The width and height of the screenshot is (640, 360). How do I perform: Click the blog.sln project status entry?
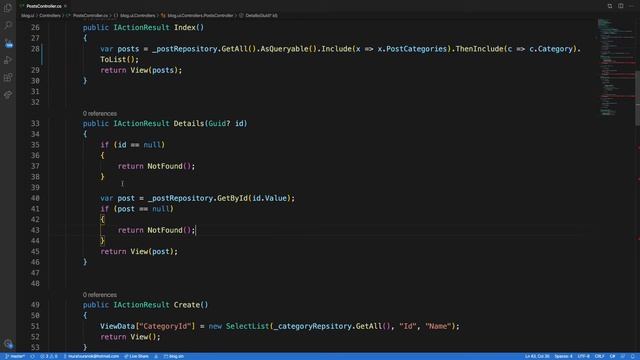click(174, 356)
